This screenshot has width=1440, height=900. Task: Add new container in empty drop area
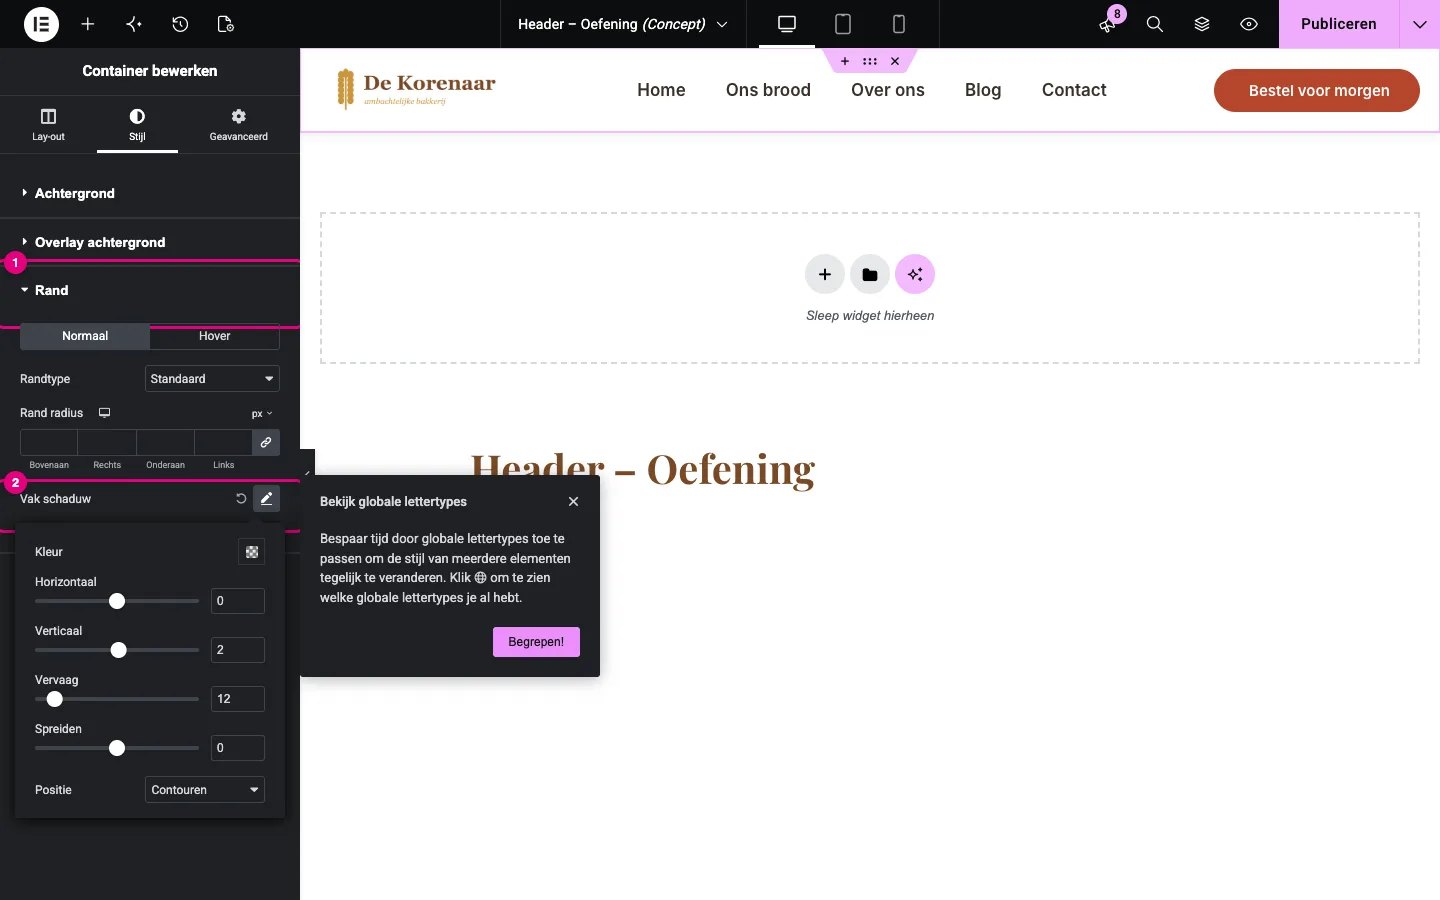point(825,274)
